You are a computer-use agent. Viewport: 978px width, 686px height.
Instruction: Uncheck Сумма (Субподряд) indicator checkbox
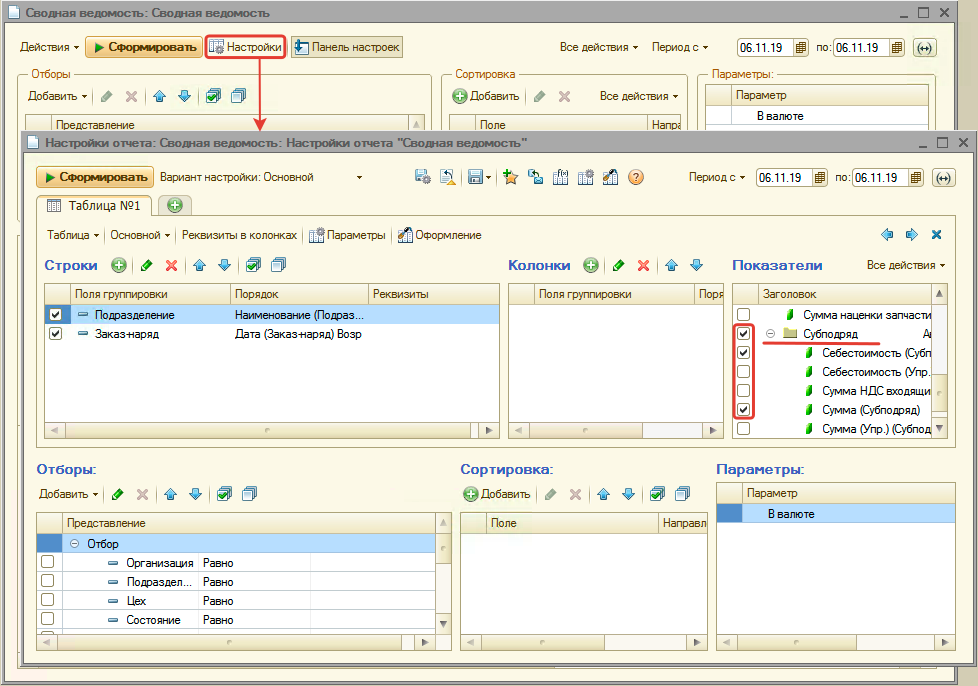[743, 410]
